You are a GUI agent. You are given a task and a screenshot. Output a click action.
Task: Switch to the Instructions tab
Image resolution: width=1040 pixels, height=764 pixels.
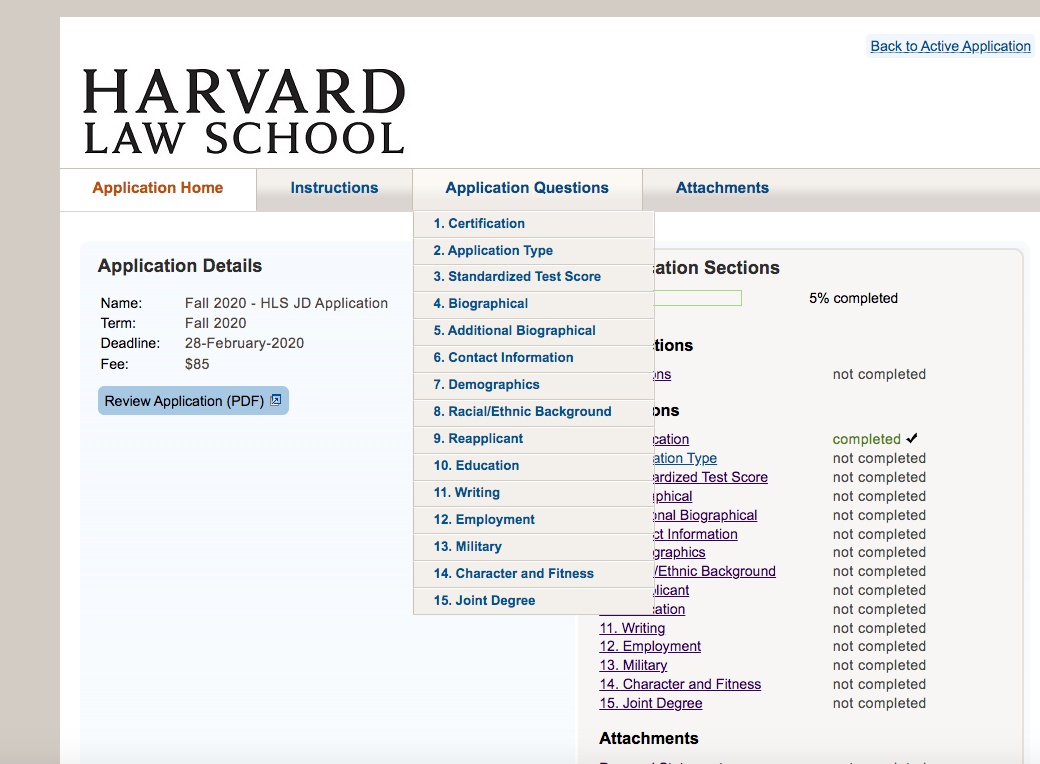click(334, 188)
